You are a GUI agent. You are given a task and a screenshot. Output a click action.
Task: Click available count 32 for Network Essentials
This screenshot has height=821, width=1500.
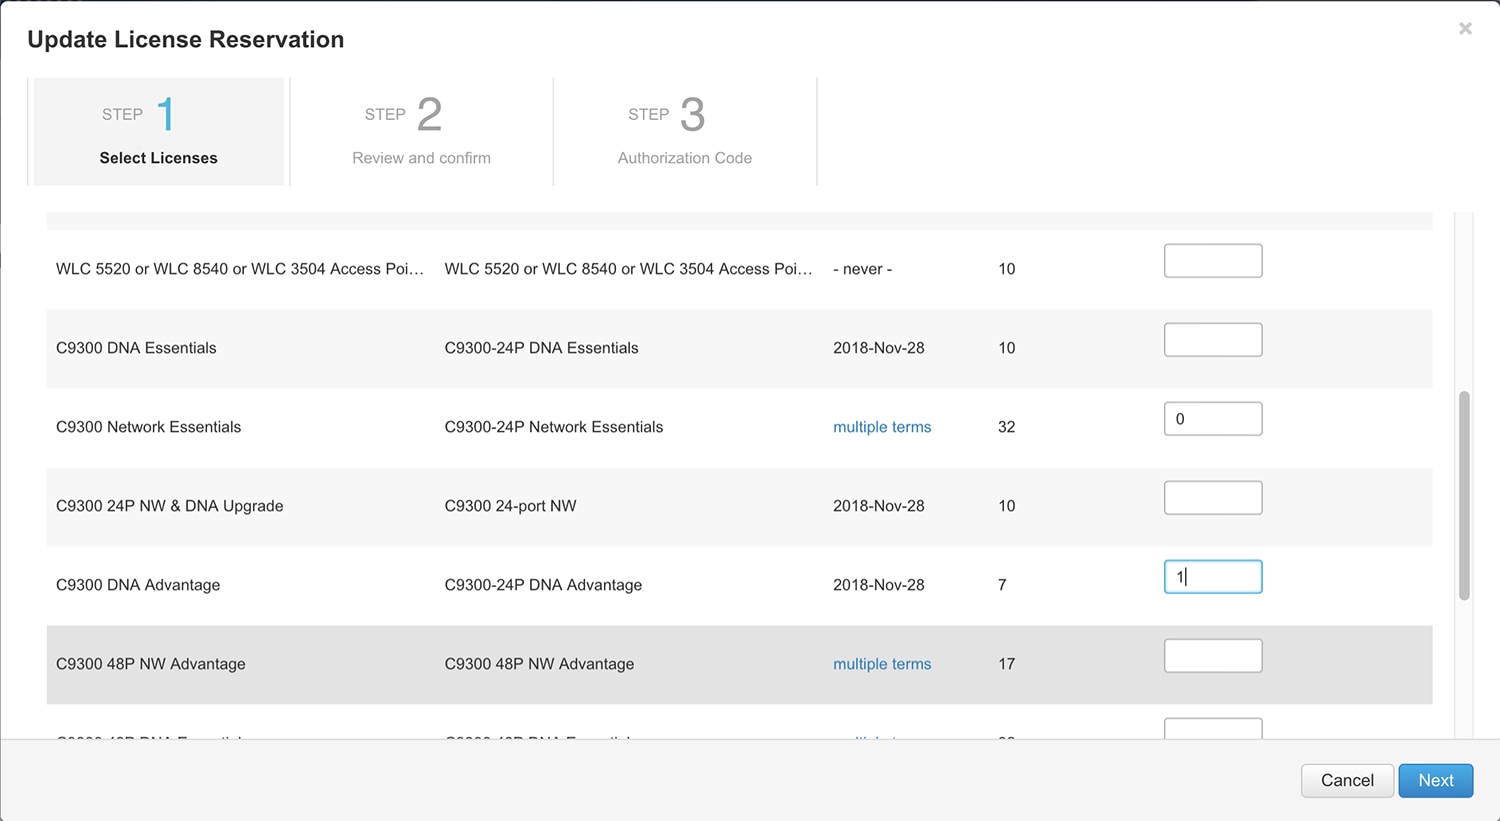click(x=1006, y=427)
